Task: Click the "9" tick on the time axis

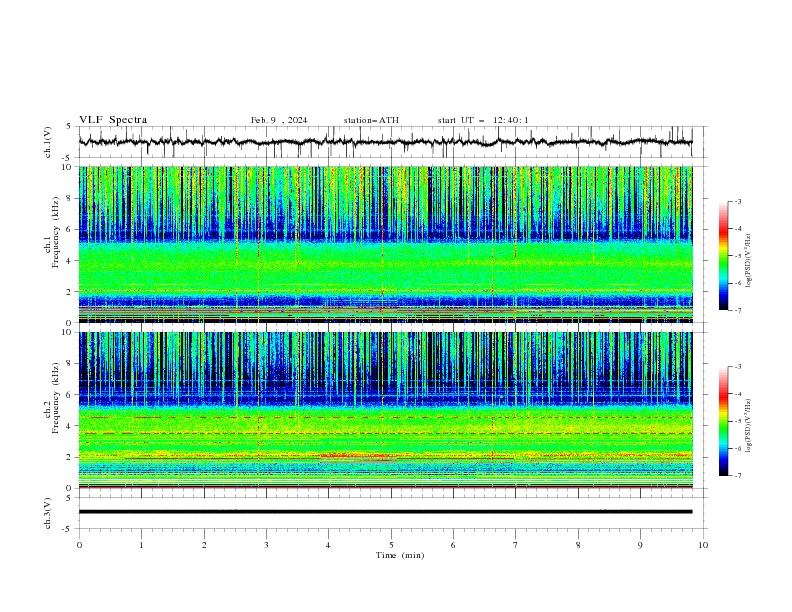Action: pyautogui.click(x=640, y=545)
